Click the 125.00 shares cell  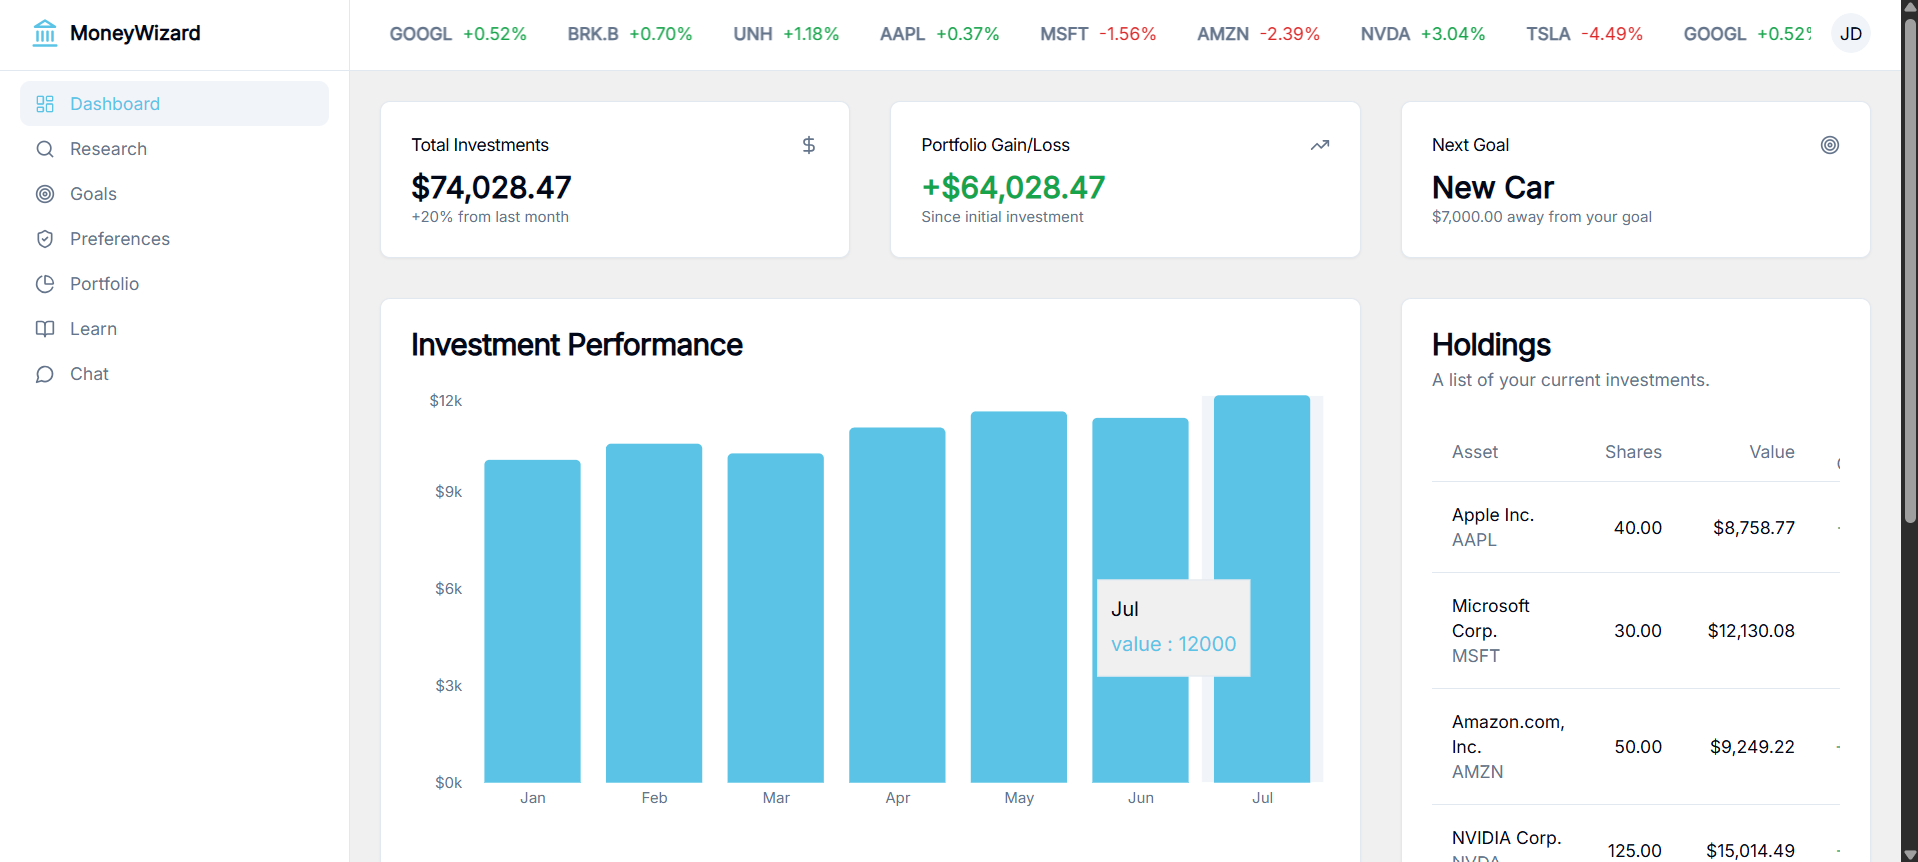pos(1635,851)
